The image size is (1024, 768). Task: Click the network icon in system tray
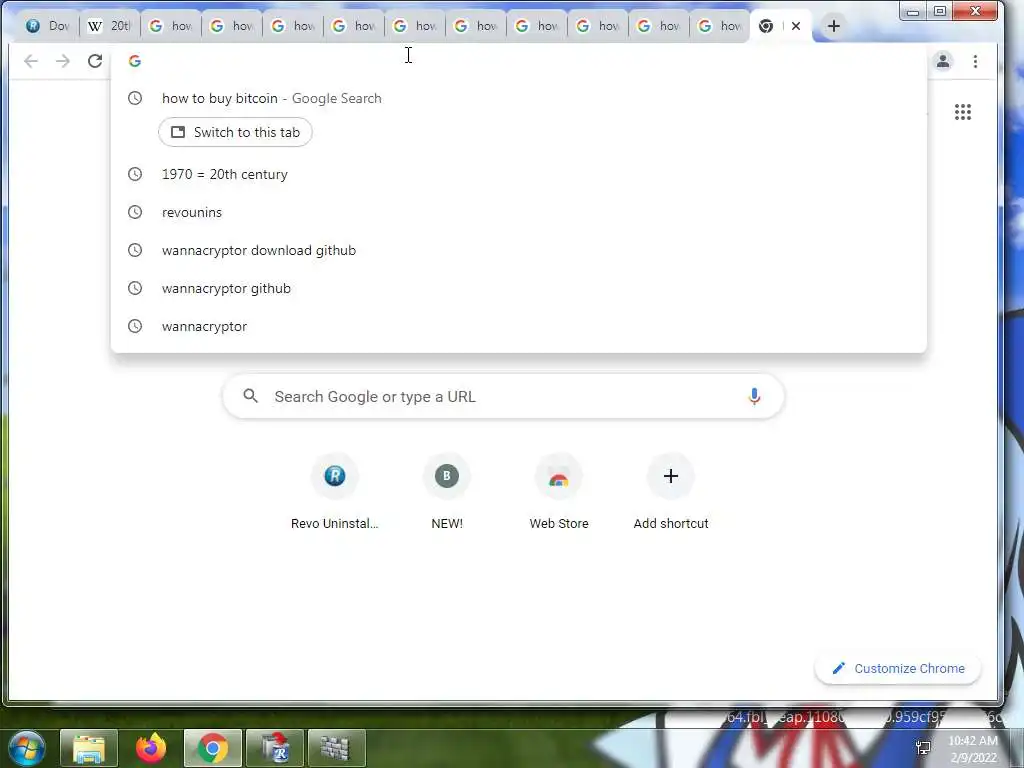(x=923, y=748)
